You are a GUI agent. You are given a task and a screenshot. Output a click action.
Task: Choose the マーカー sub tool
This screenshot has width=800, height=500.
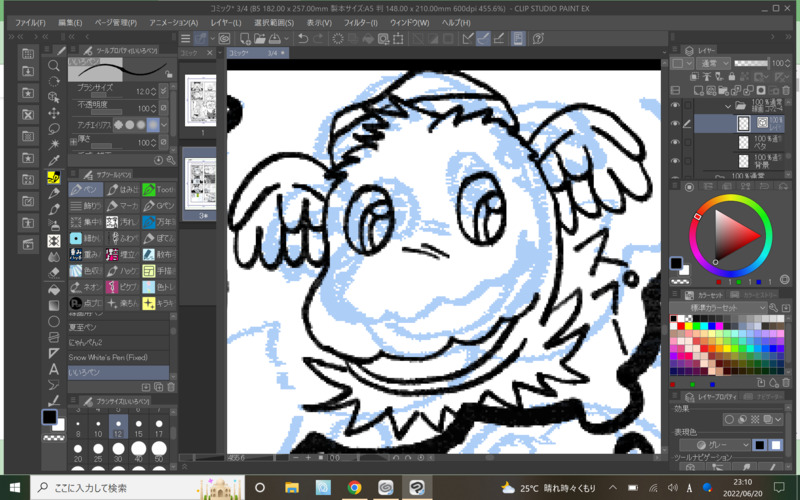[122, 206]
